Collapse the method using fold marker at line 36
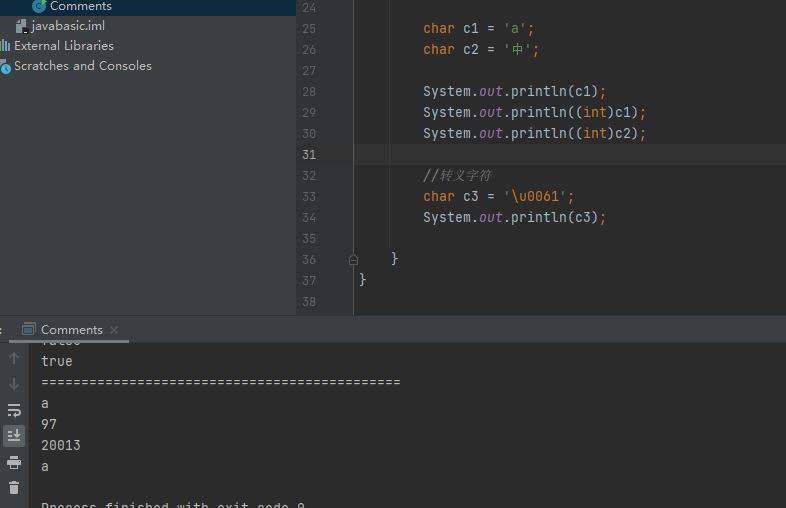786x508 pixels. click(x=353, y=259)
